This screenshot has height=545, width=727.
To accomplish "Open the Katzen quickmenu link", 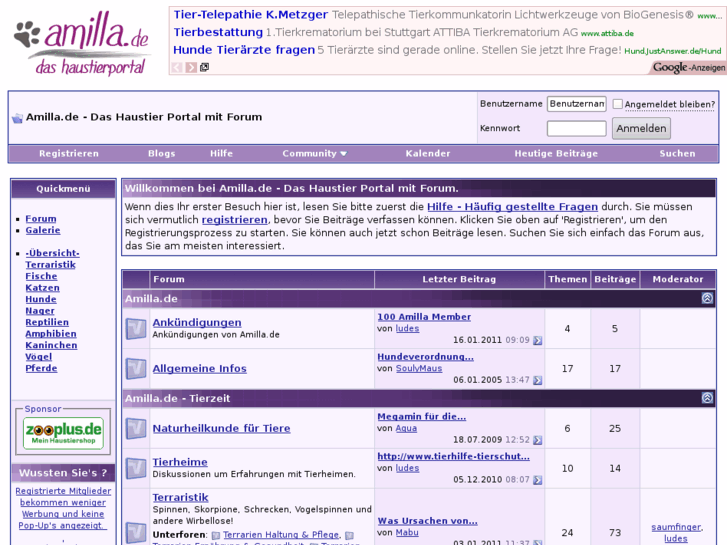I will [x=42, y=288].
